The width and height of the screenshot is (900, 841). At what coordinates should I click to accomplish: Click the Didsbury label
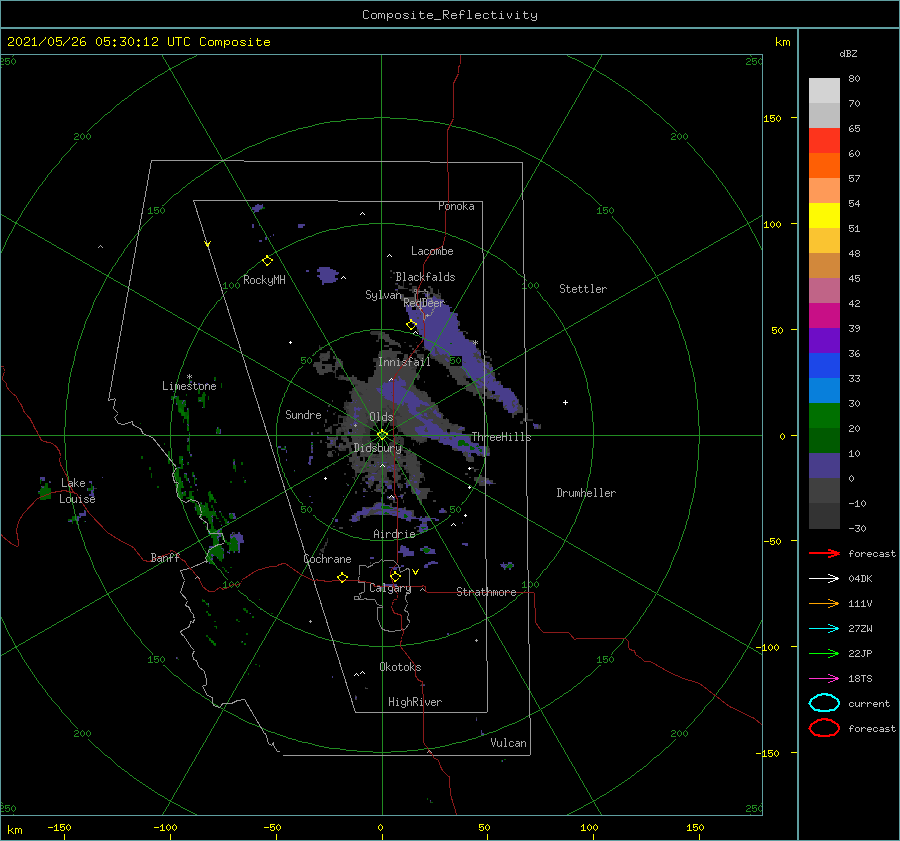377,448
